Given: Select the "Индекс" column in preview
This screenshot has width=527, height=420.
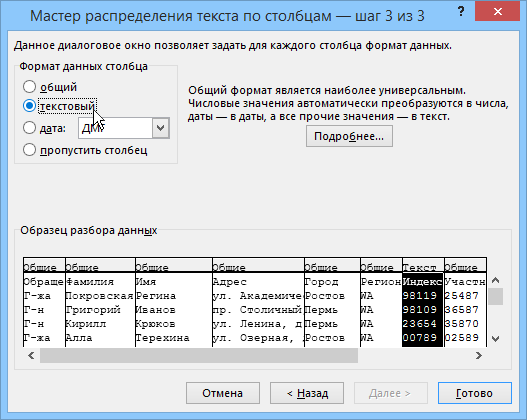Looking at the screenshot, I should pyautogui.click(x=422, y=282).
